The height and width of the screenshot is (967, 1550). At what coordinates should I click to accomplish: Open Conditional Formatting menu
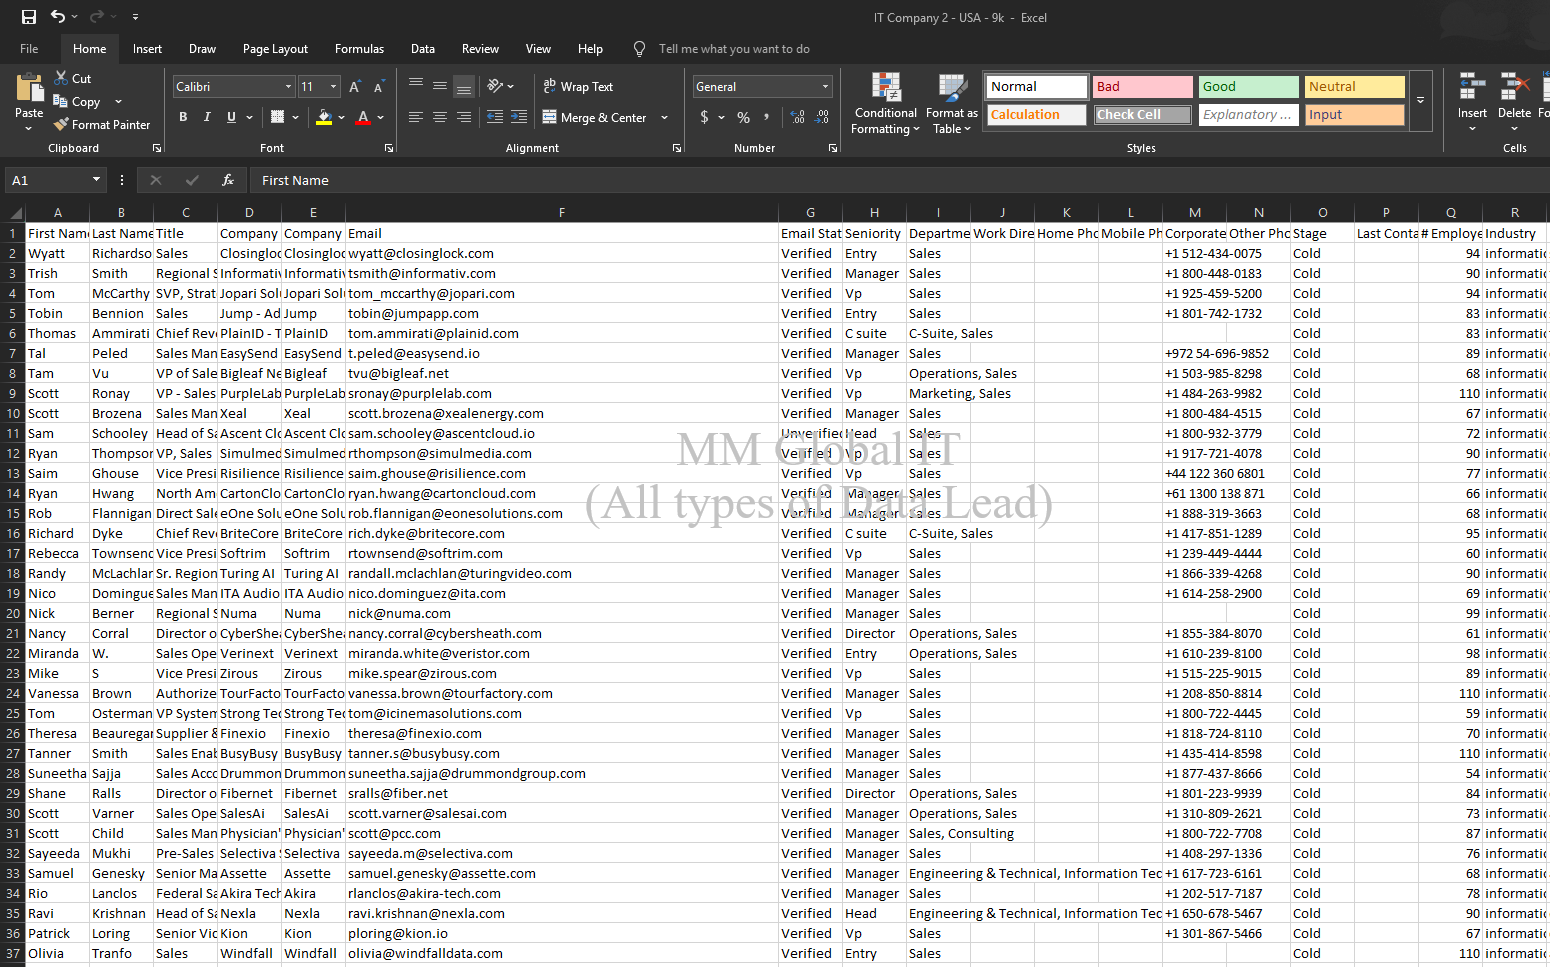tap(885, 104)
